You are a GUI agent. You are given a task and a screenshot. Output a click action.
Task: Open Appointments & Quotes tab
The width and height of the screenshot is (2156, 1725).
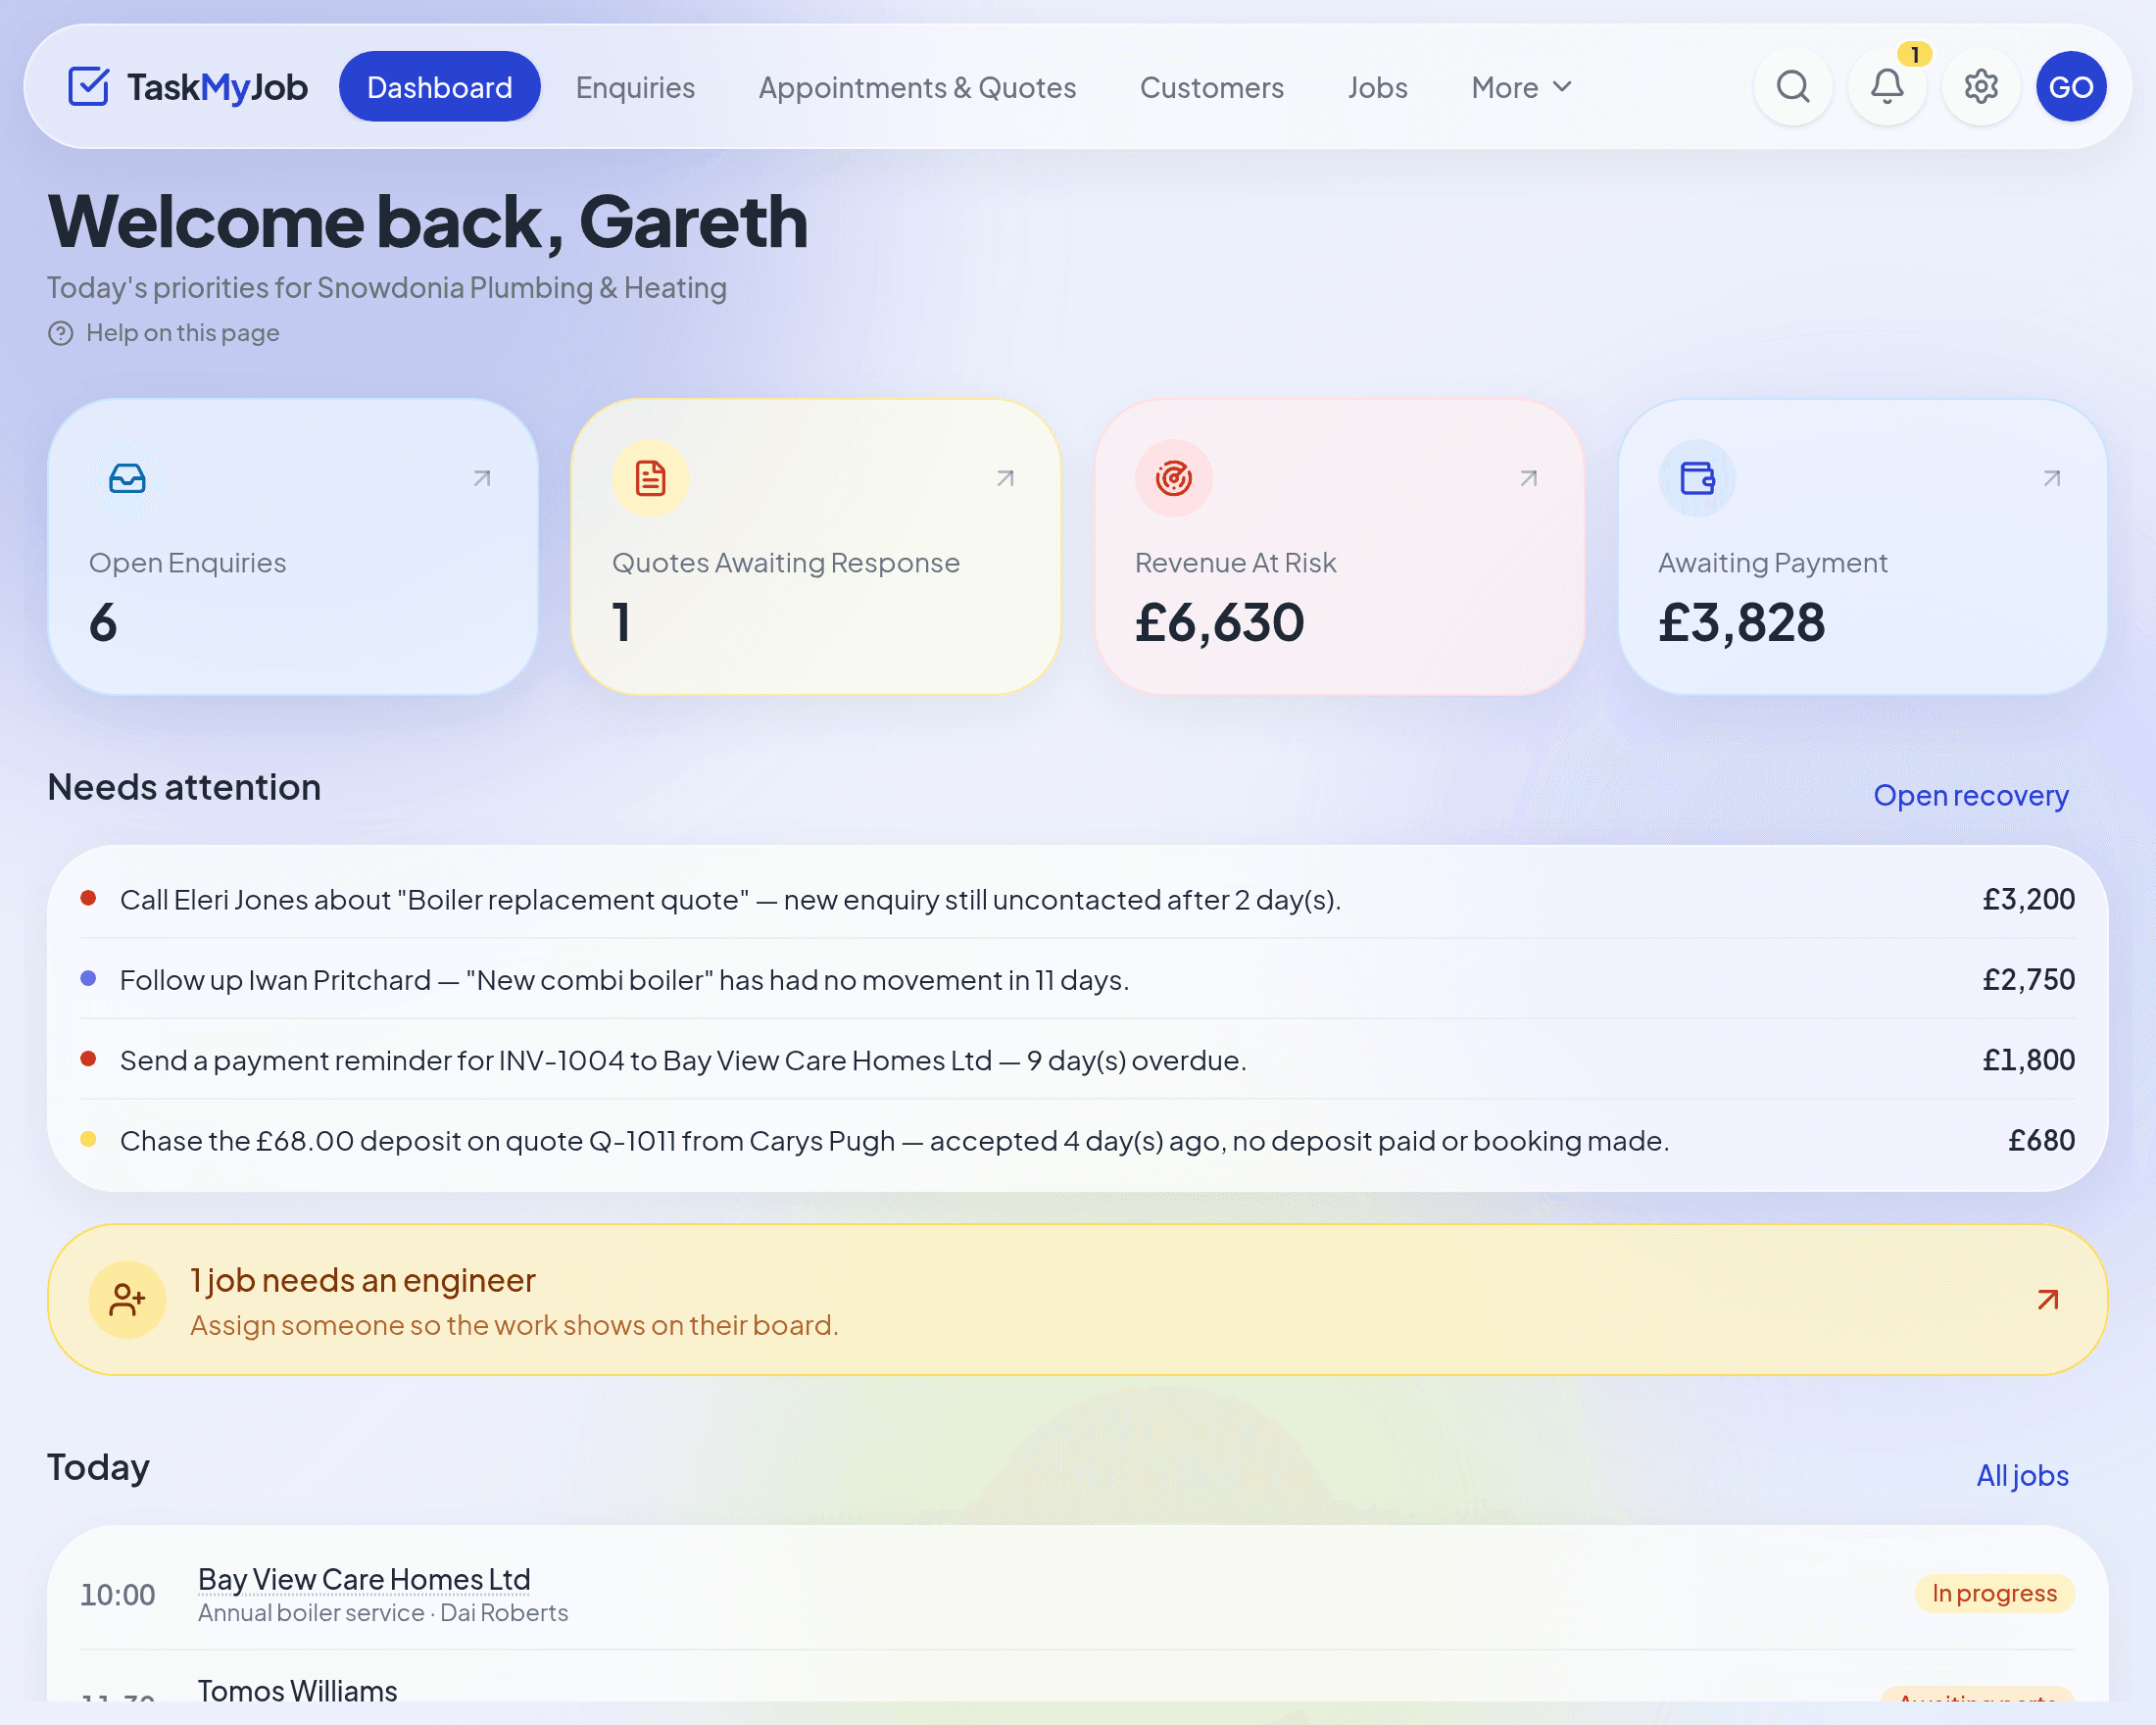coord(917,87)
